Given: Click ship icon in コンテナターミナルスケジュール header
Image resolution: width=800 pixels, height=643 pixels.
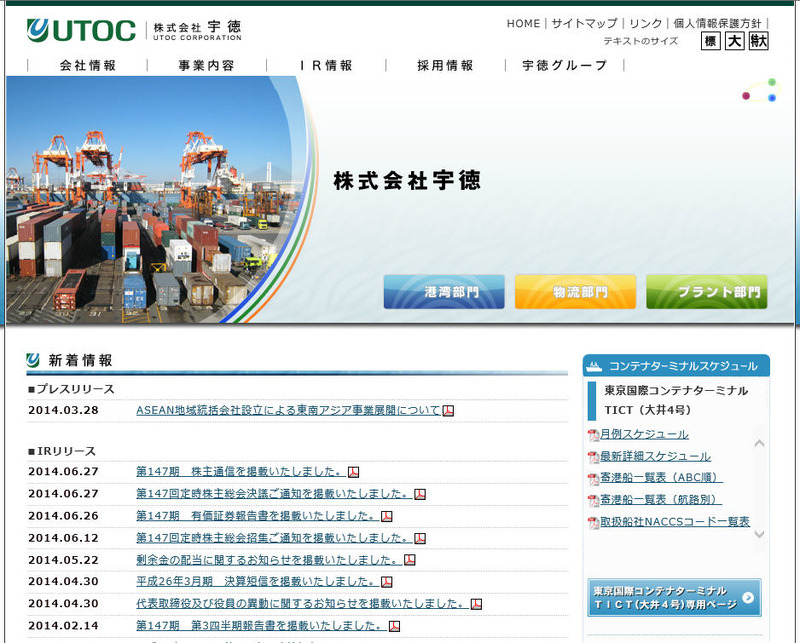Looking at the screenshot, I should coord(595,366).
